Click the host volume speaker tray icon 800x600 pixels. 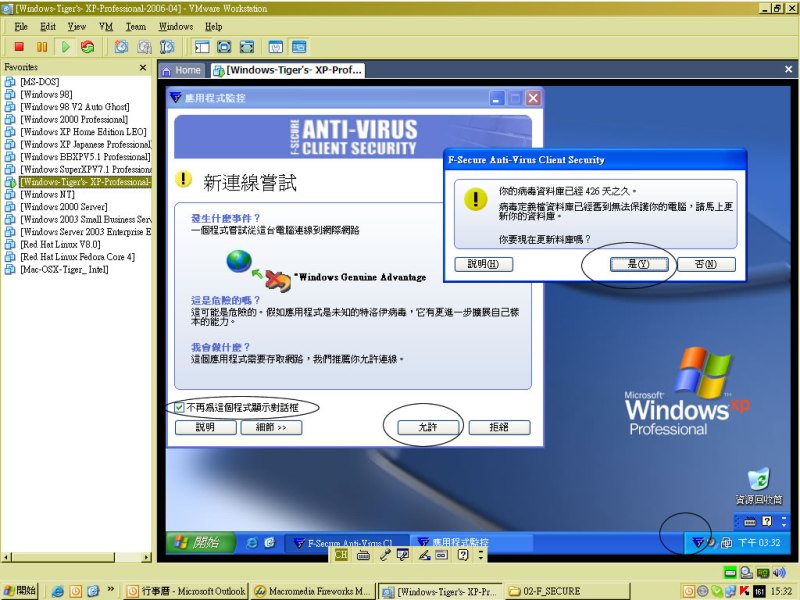779,572
